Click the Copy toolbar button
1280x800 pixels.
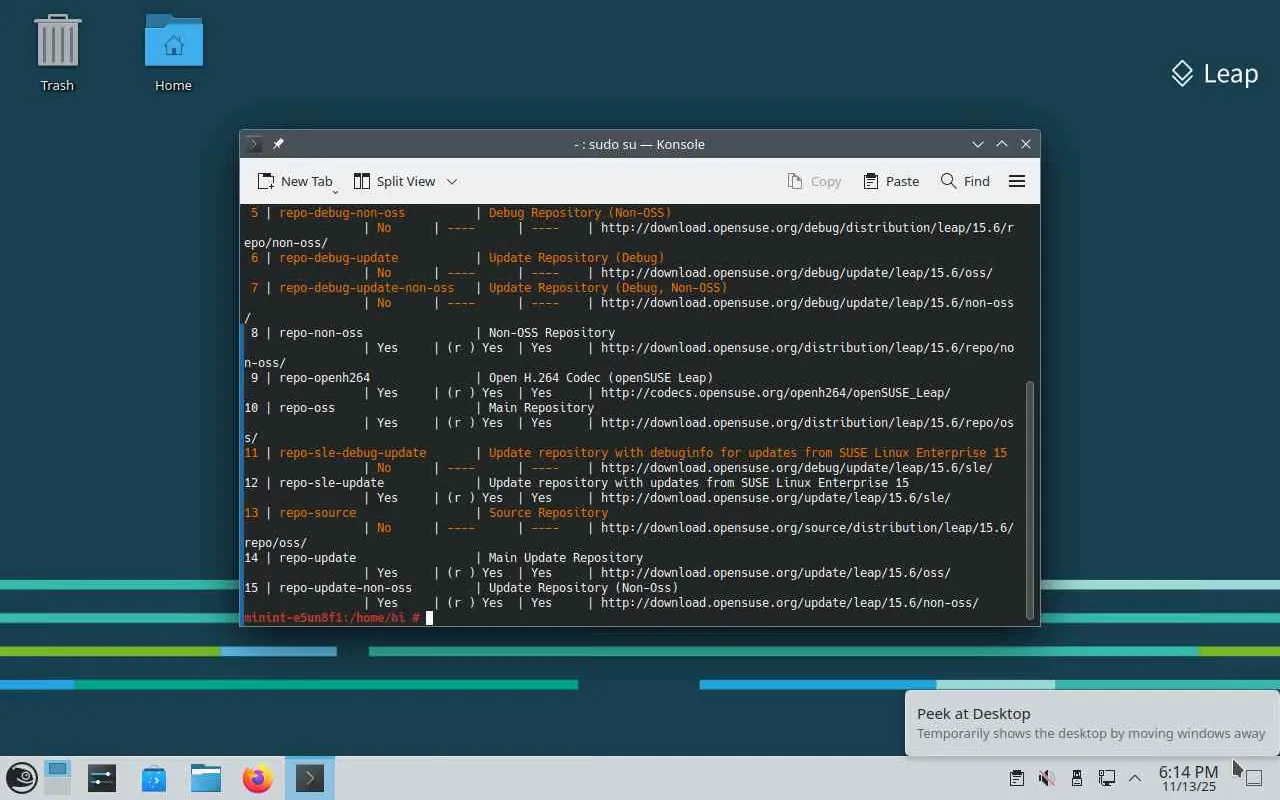coord(814,181)
